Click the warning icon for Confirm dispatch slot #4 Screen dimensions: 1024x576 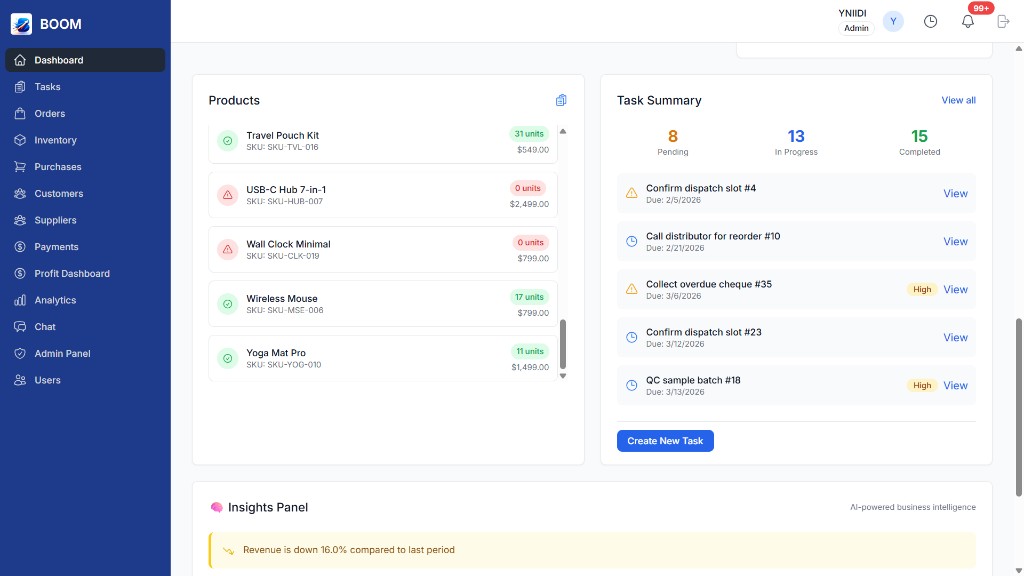pyautogui.click(x=632, y=193)
